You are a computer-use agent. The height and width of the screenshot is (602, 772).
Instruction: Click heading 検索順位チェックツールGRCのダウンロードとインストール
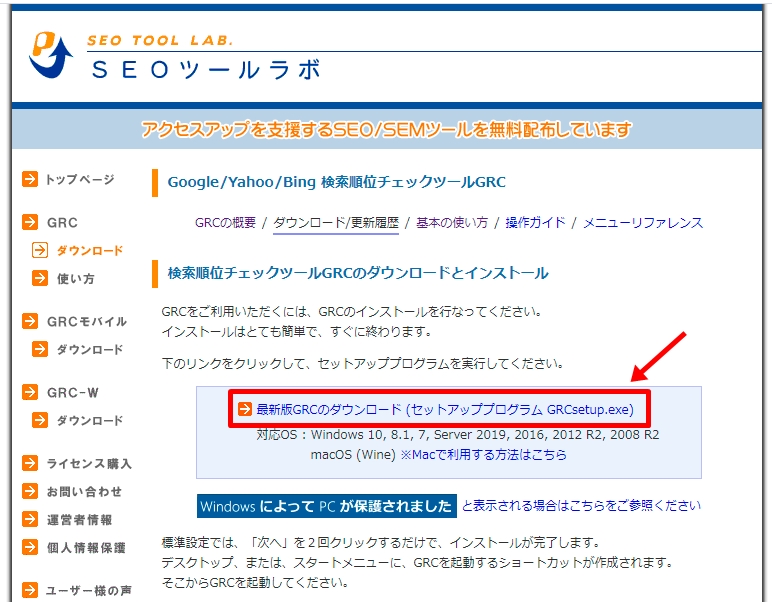358,273
